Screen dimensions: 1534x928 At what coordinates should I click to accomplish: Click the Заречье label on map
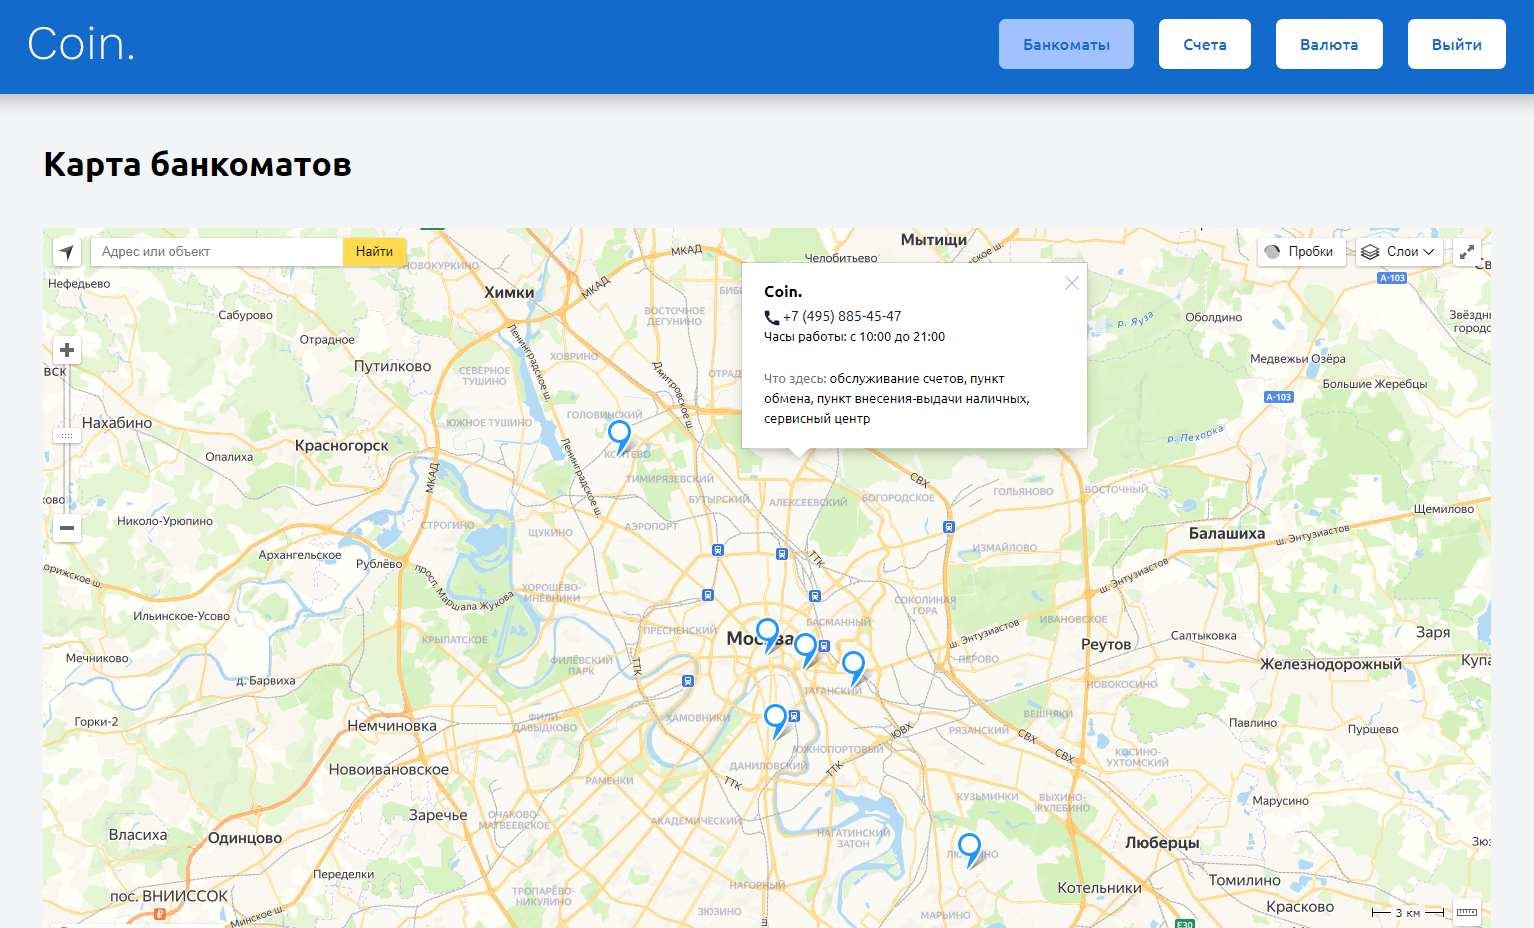(x=438, y=815)
